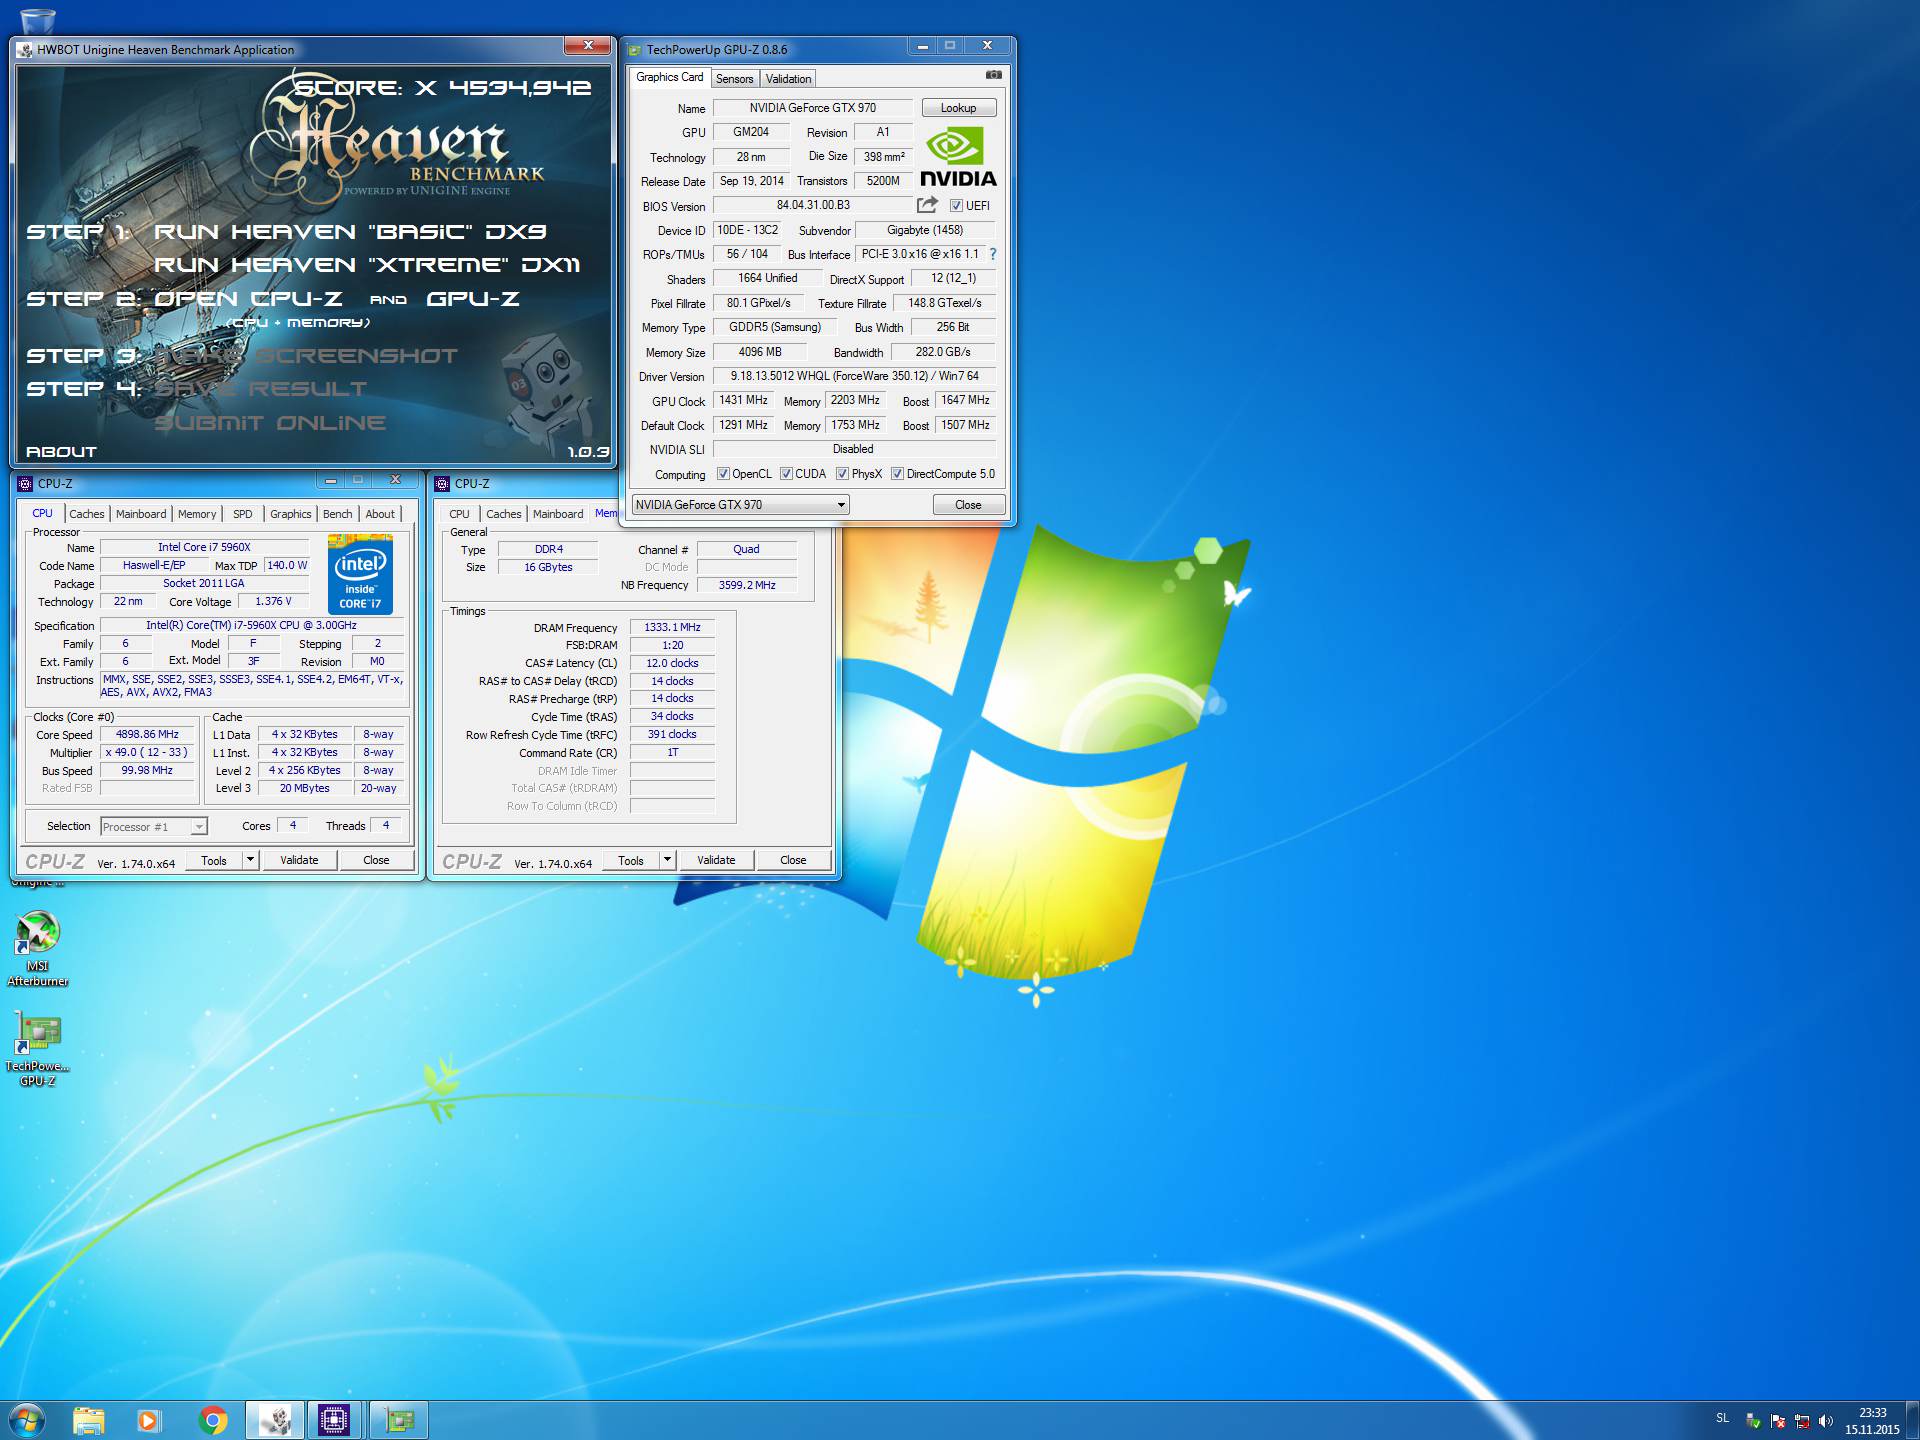Click the HWBOT Heaven title bar icon
Viewport: 1920px width, 1440px height.
tap(25, 49)
